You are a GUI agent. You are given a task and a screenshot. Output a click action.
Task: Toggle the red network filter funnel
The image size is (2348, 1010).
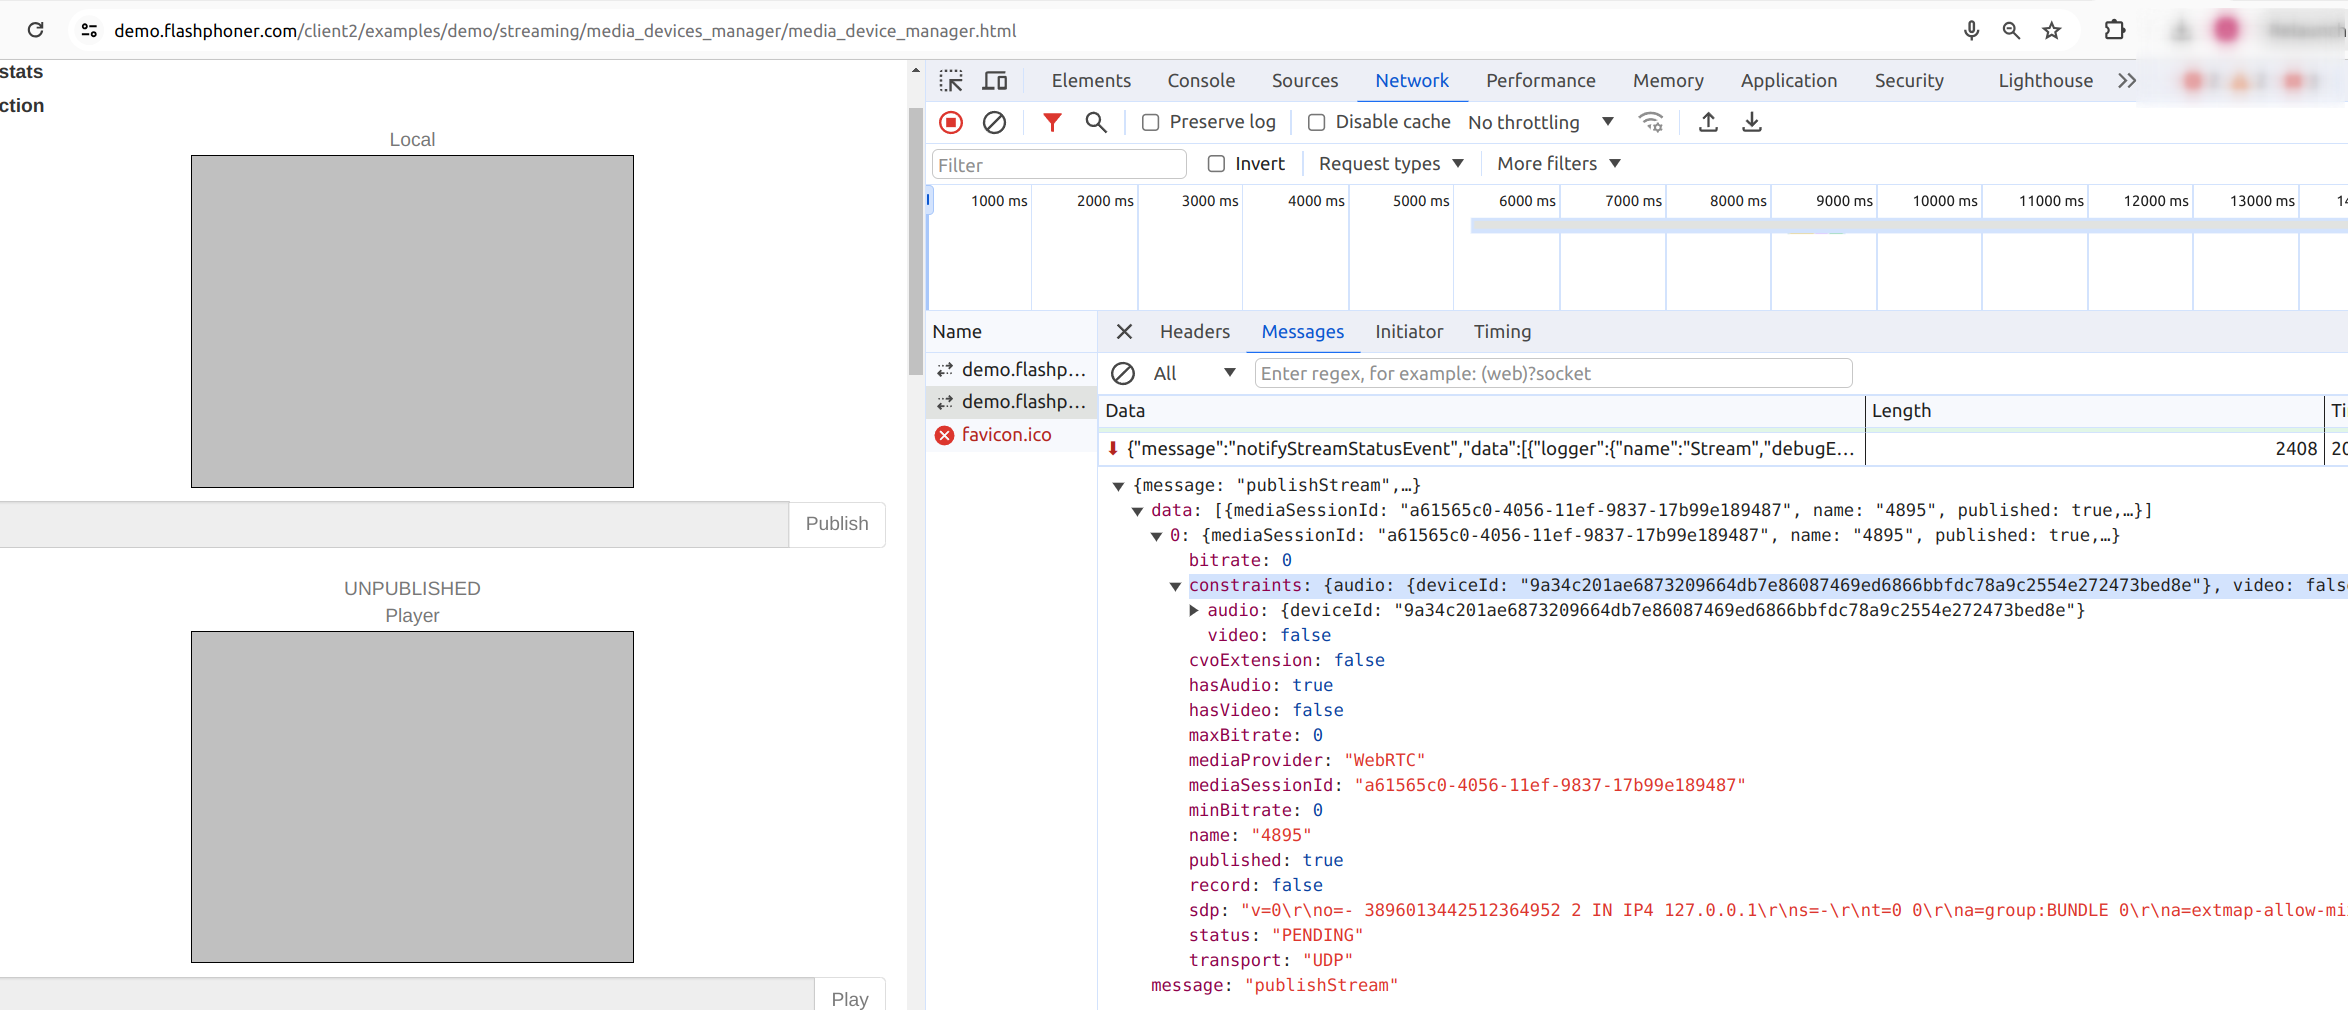(1052, 122)
